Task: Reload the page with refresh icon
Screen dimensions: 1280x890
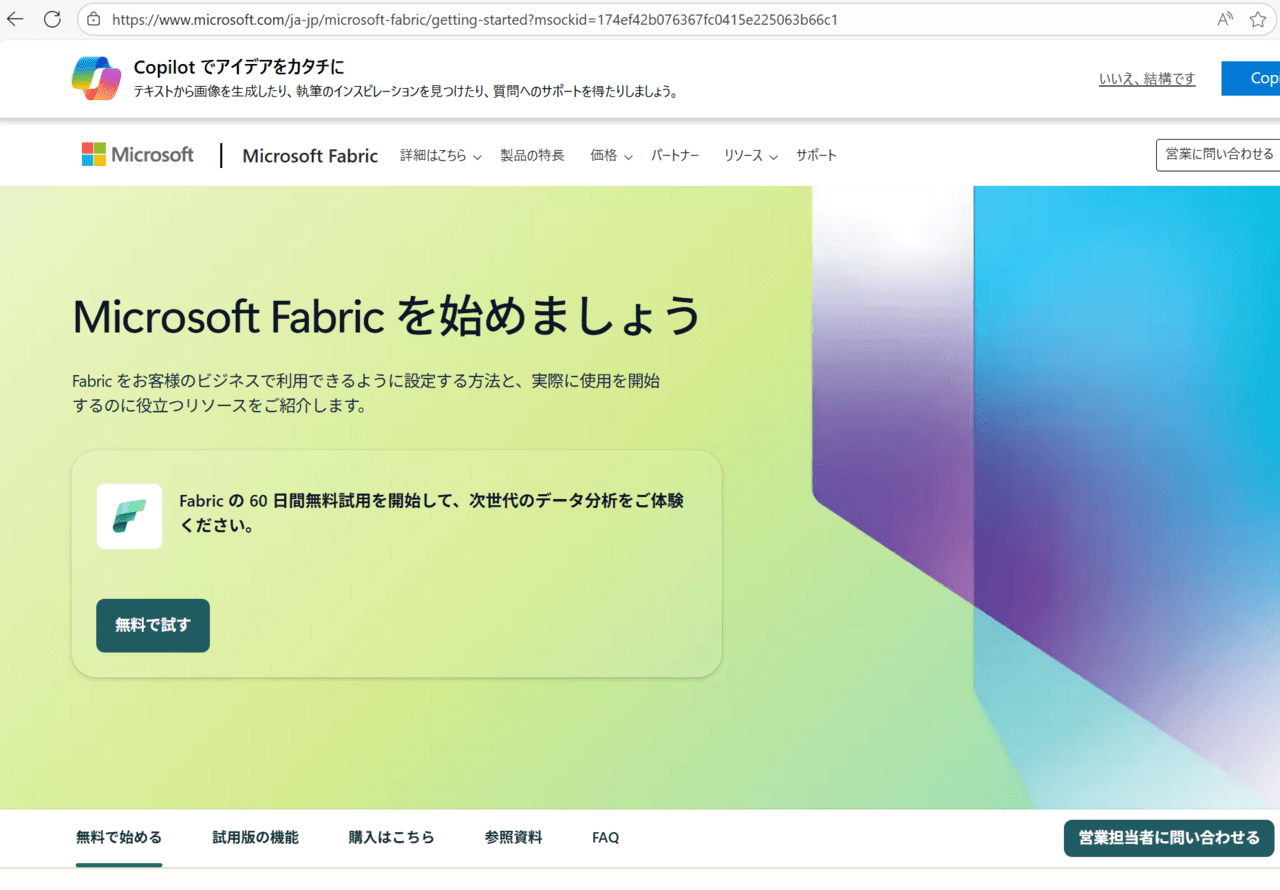Action: point(52,19)
